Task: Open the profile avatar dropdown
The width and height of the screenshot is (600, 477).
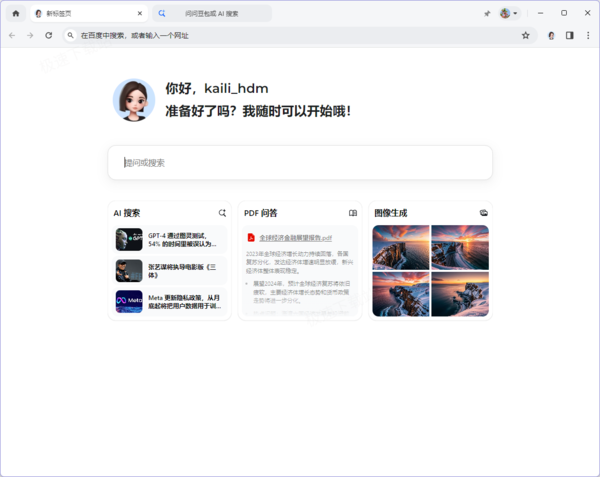Action: (x=509, y=13)
